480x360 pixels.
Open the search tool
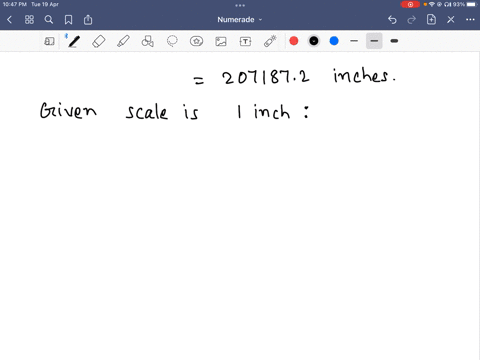(49, 20)
